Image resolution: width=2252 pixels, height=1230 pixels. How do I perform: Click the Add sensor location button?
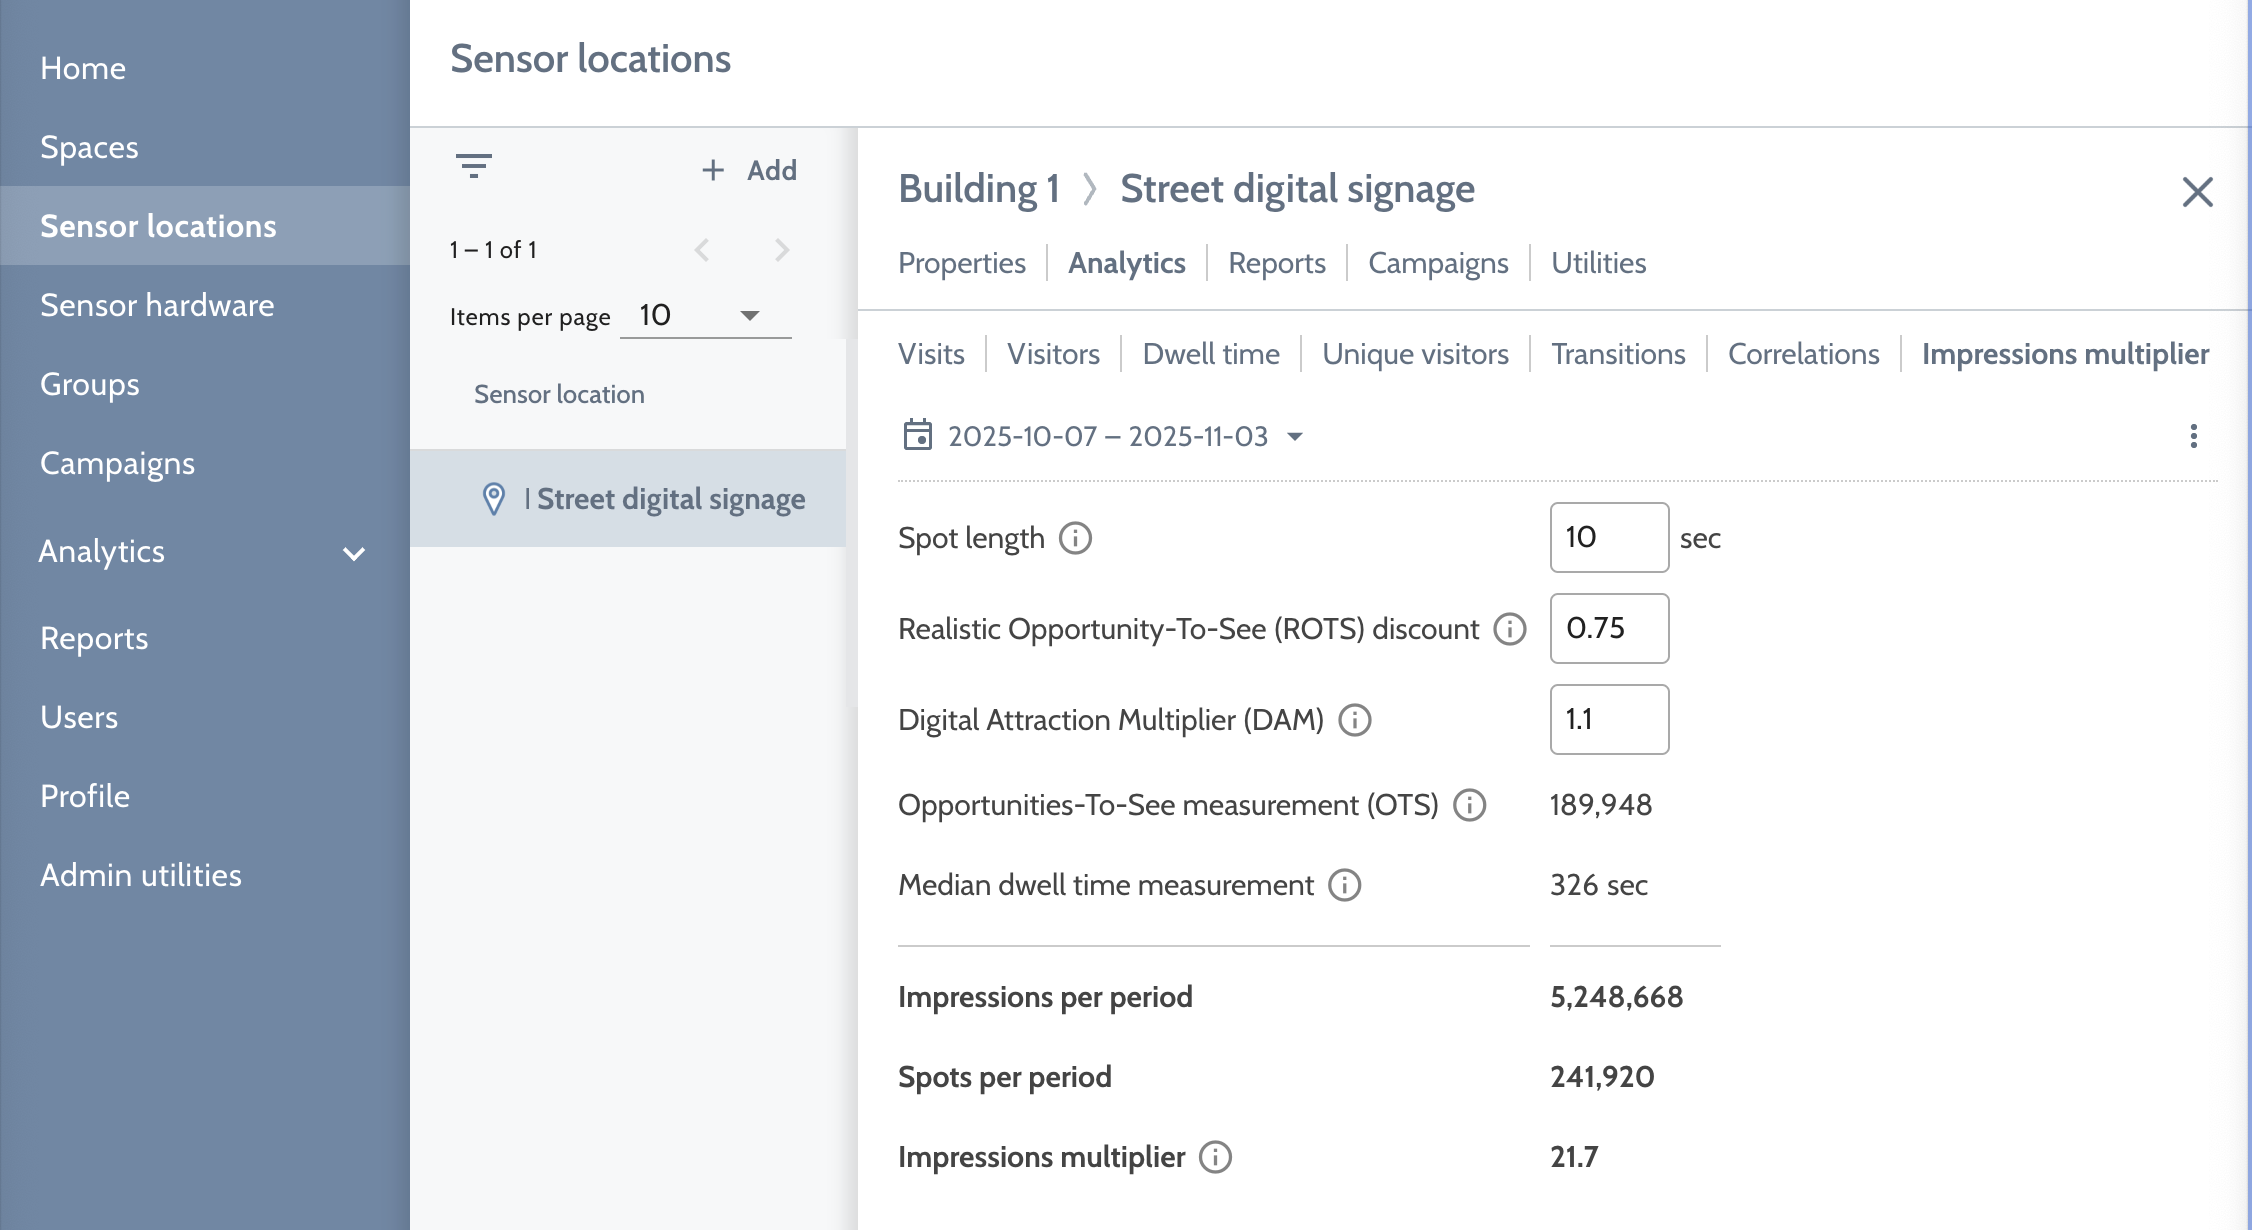pos(750,170)
